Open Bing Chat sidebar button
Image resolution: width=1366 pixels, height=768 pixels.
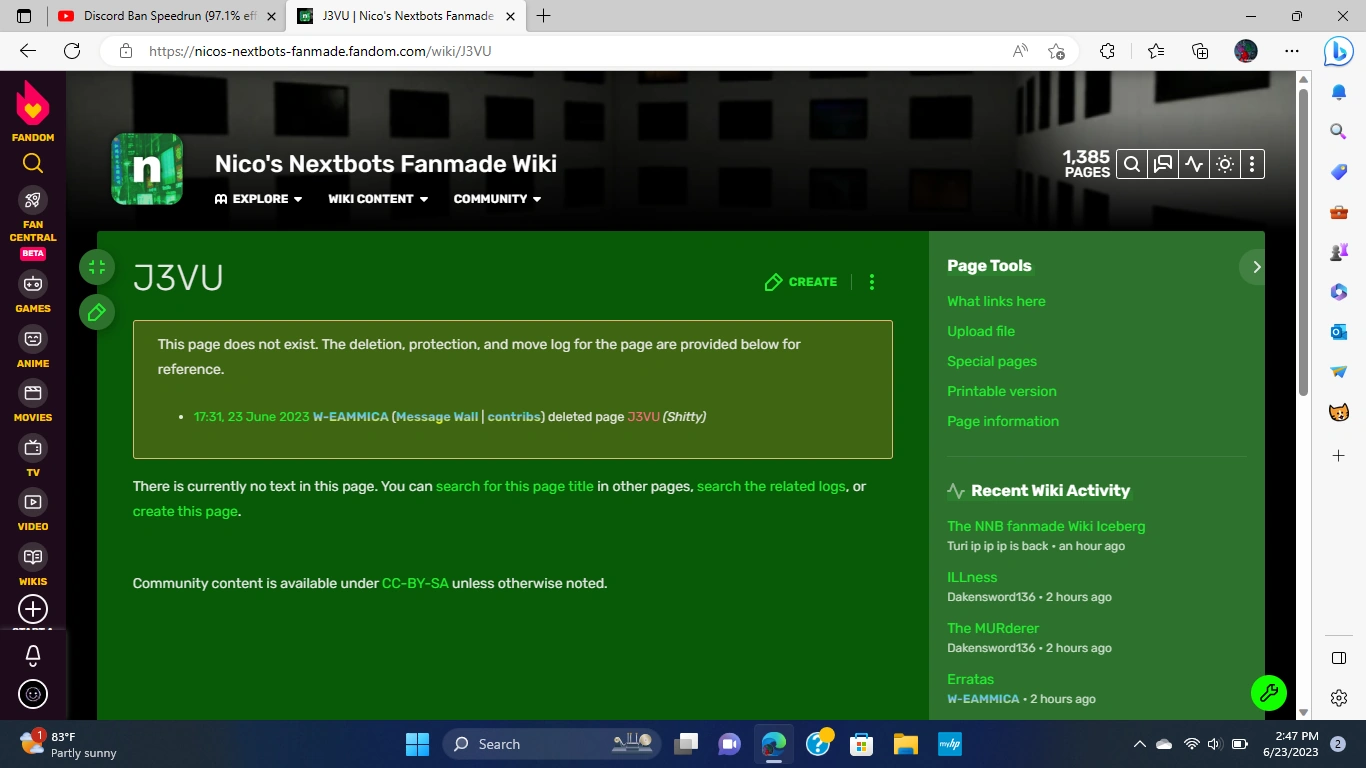1338,51
